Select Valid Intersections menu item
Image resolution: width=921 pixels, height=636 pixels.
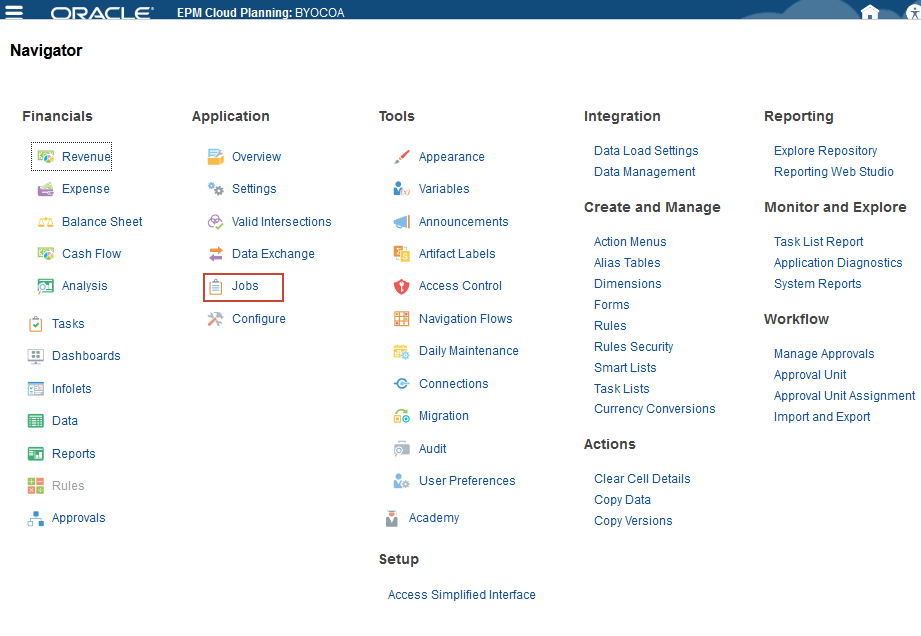click(x=281, y=222)
